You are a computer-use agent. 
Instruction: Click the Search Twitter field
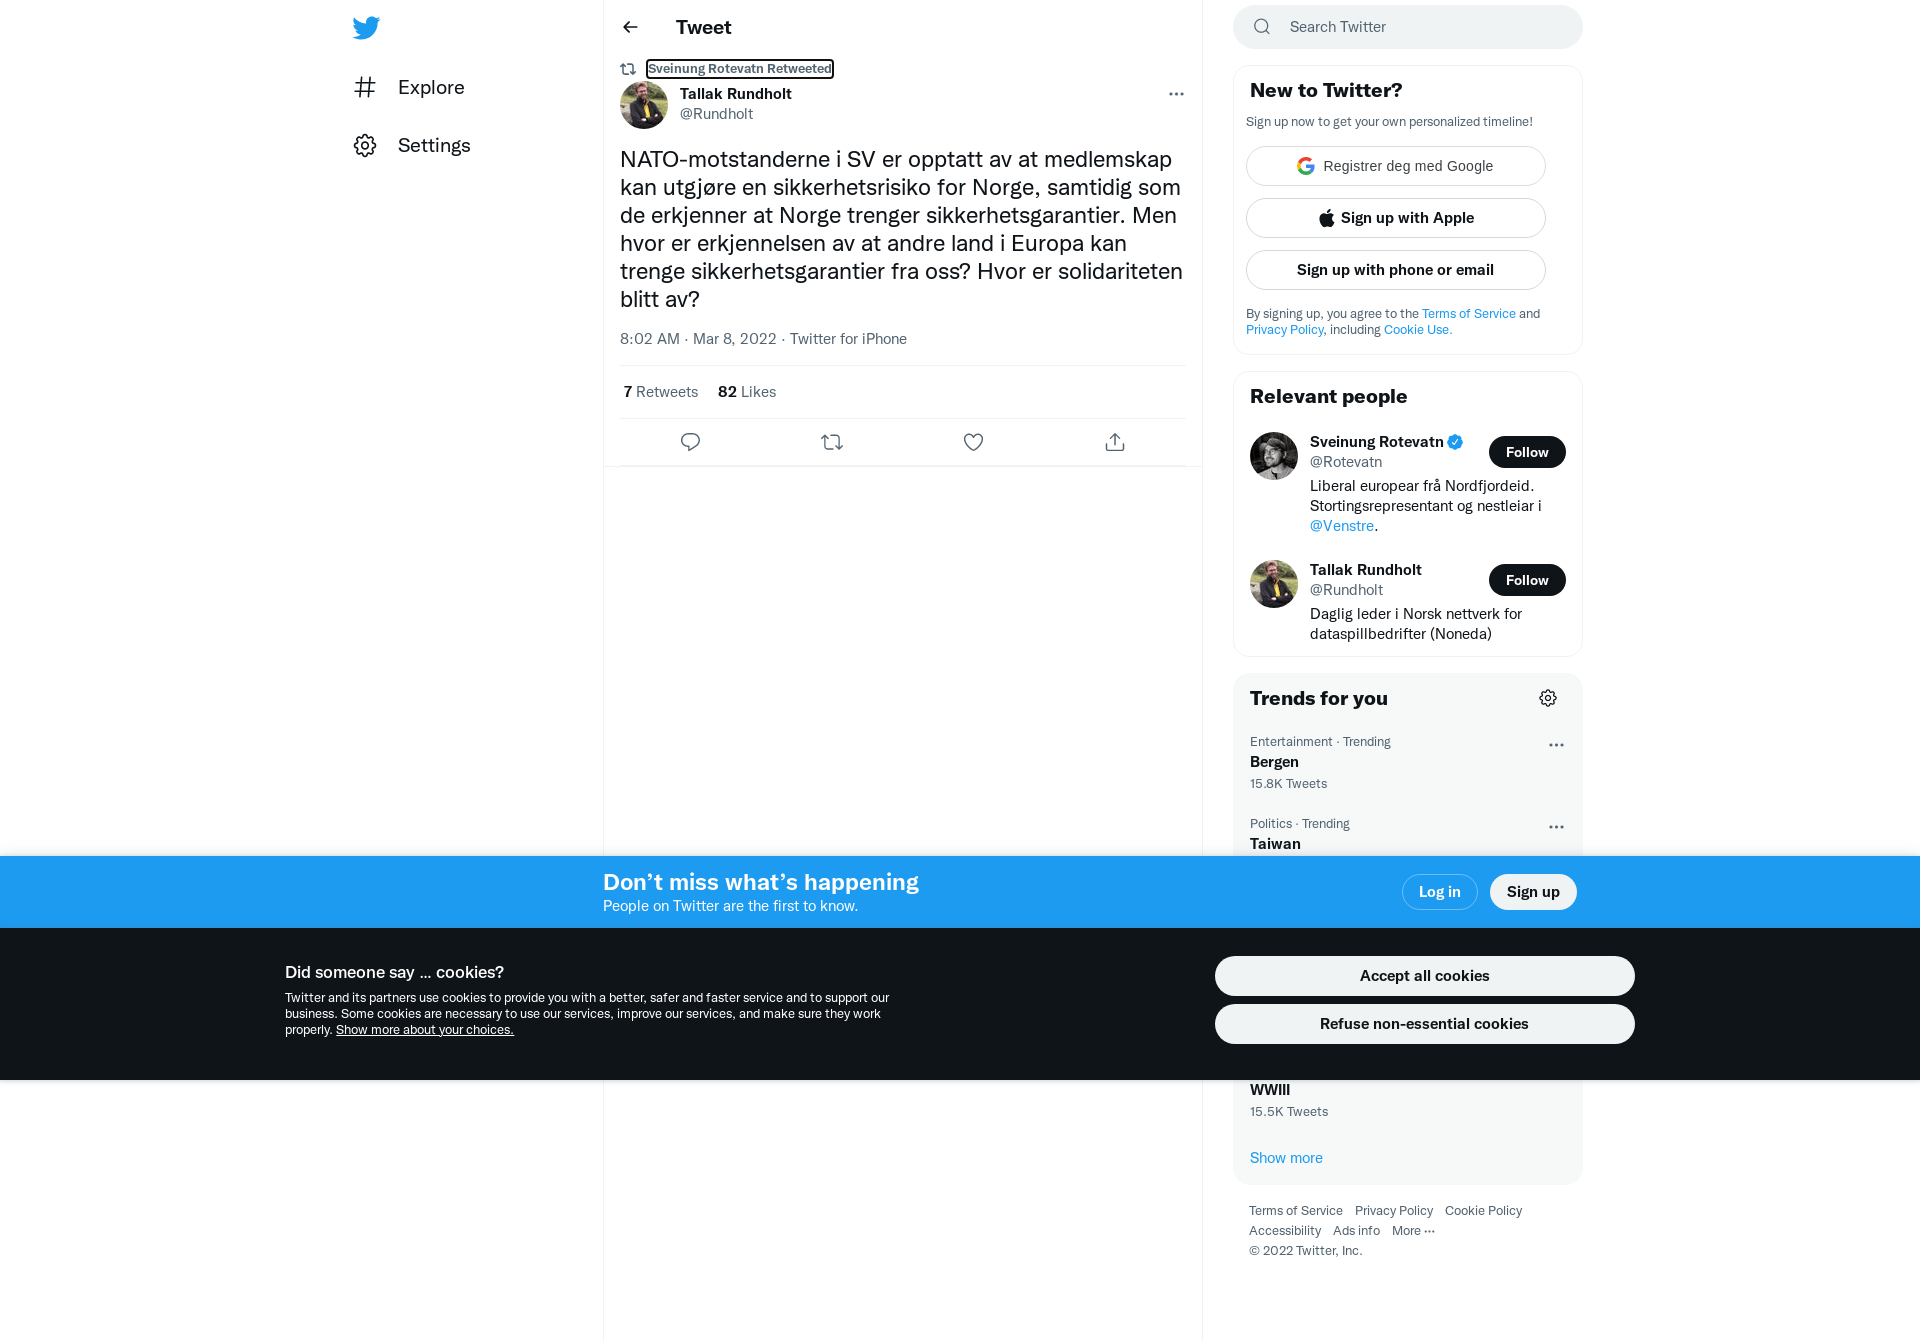coord(1408,27)
